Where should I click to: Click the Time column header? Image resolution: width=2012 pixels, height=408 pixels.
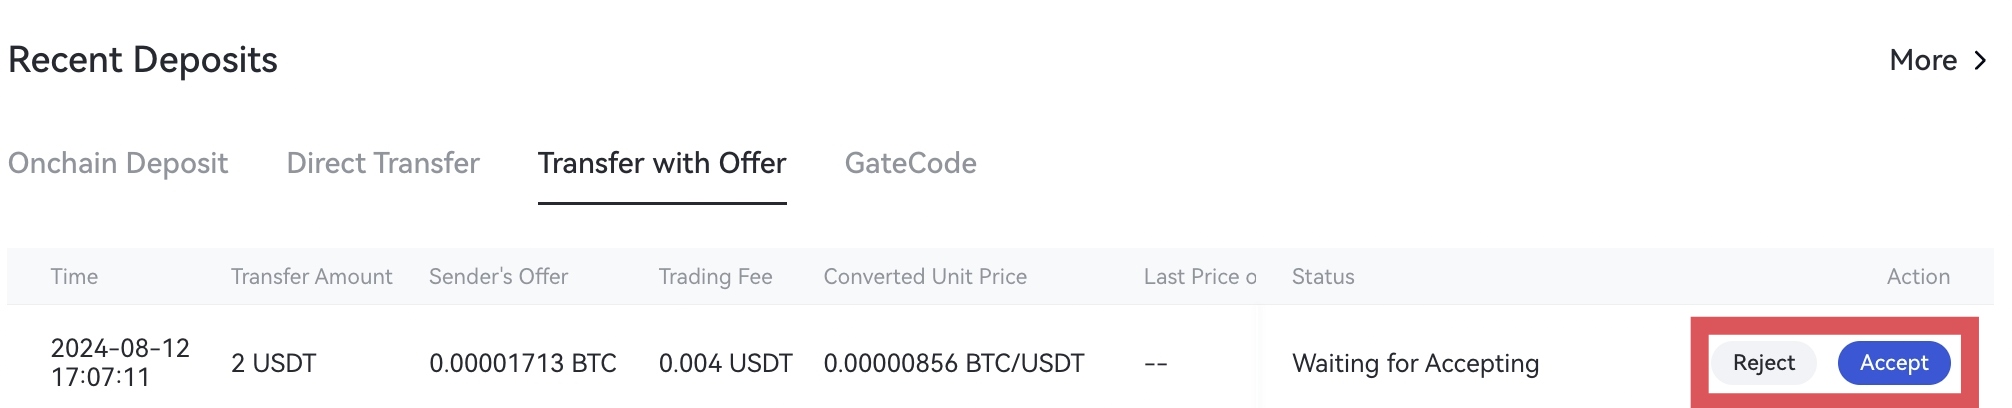point(74,277)
